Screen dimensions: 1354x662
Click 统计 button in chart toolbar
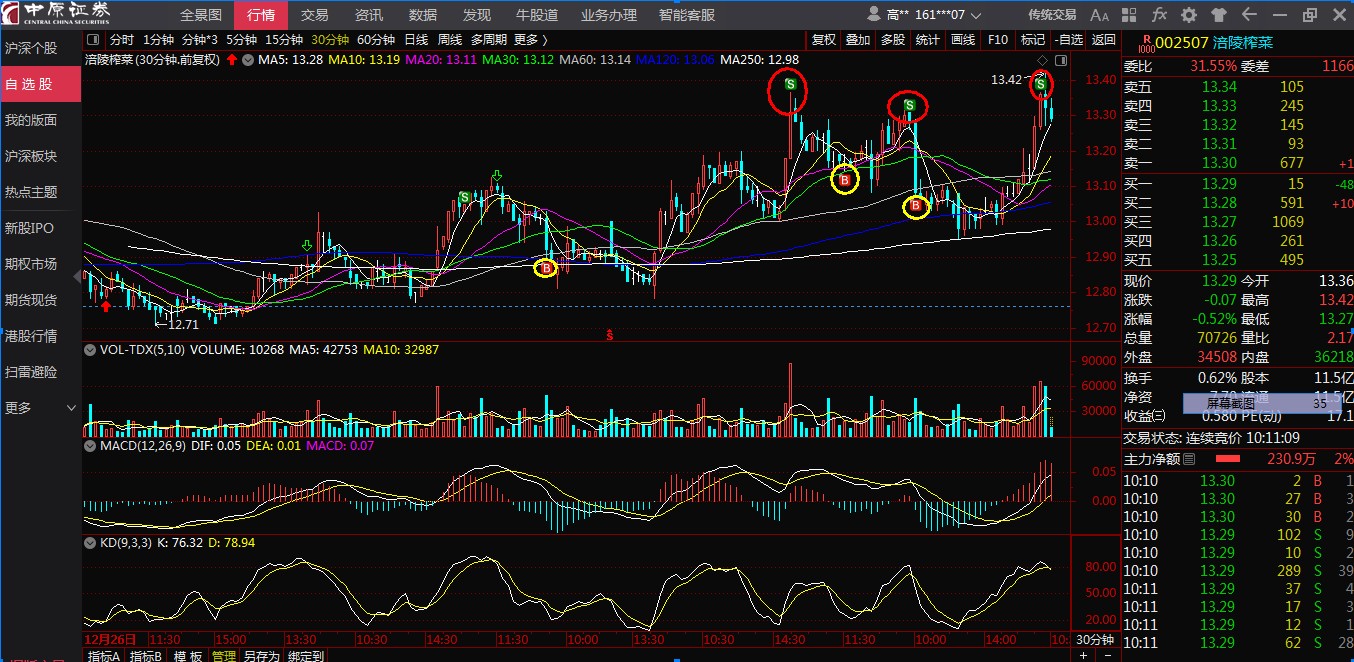927,40
